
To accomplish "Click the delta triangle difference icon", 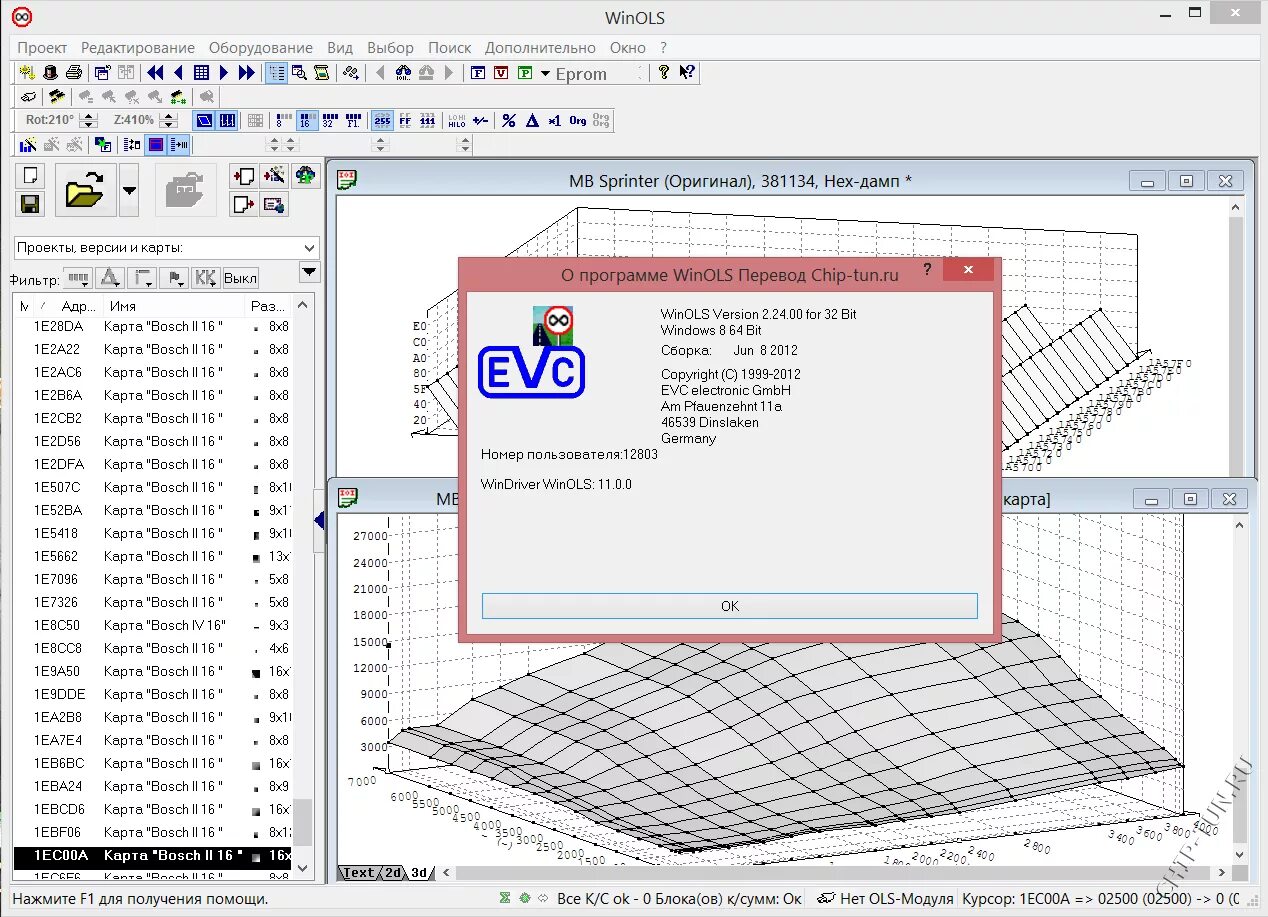I will click(x=532, y=120).
